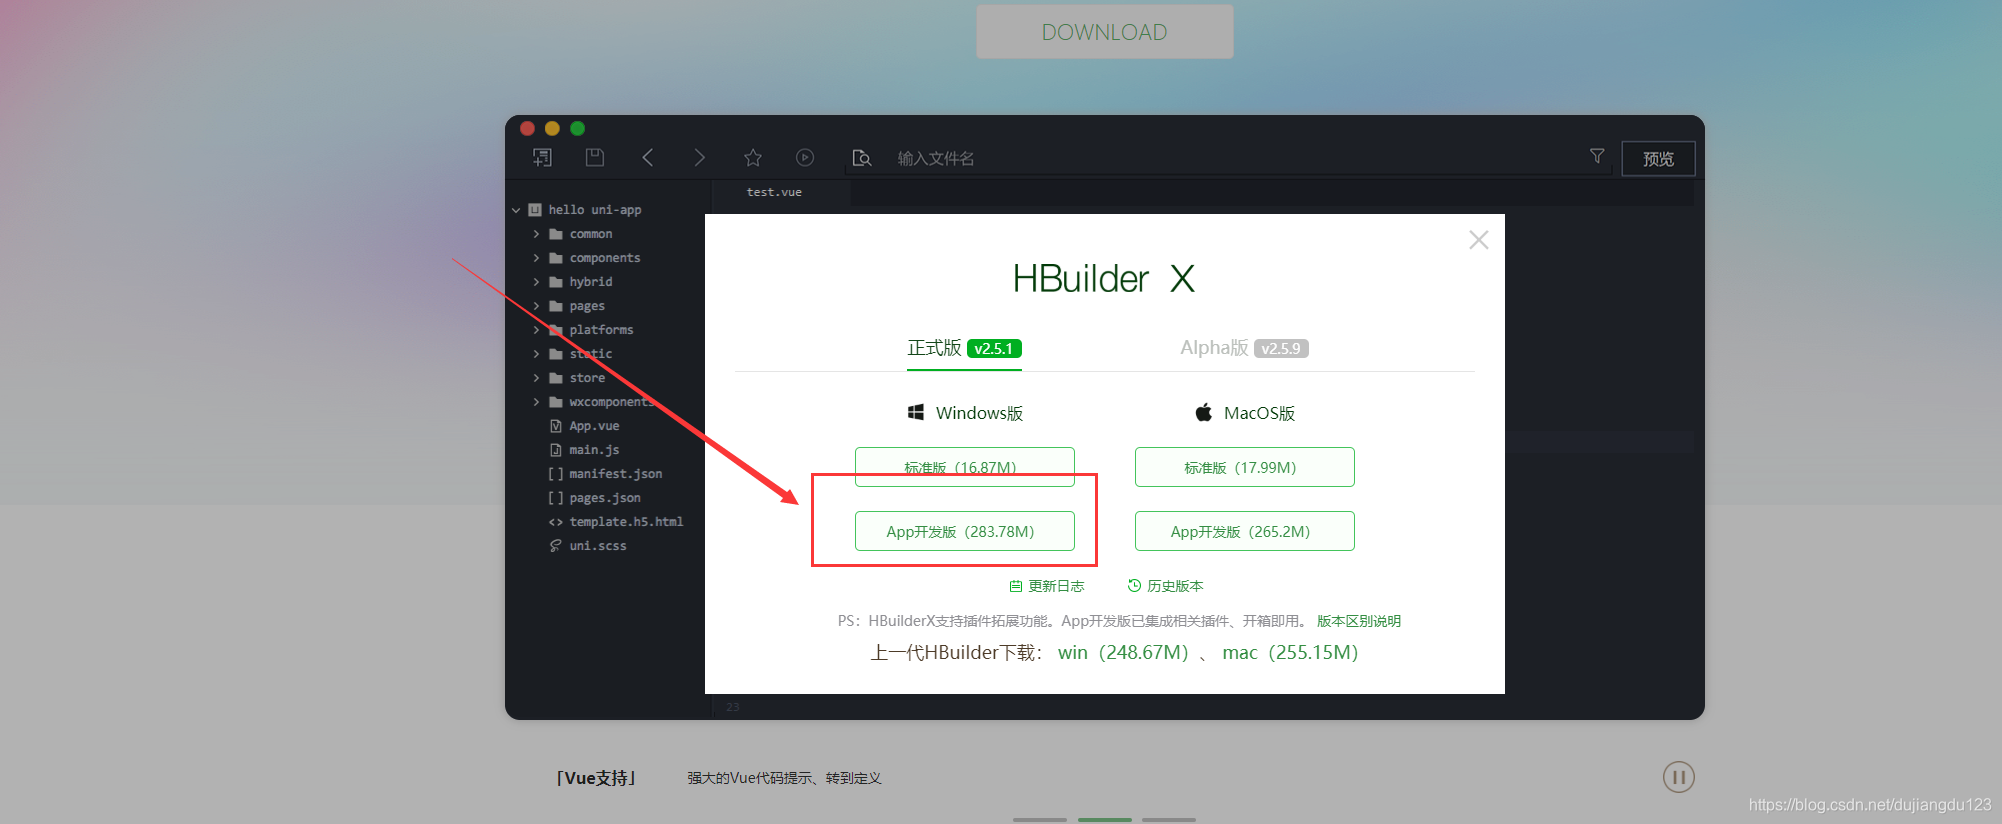The width and height of the screenshot is (2002, 824).
Task: Open the 版本区别说明 link
Action: click(1358, 621)
